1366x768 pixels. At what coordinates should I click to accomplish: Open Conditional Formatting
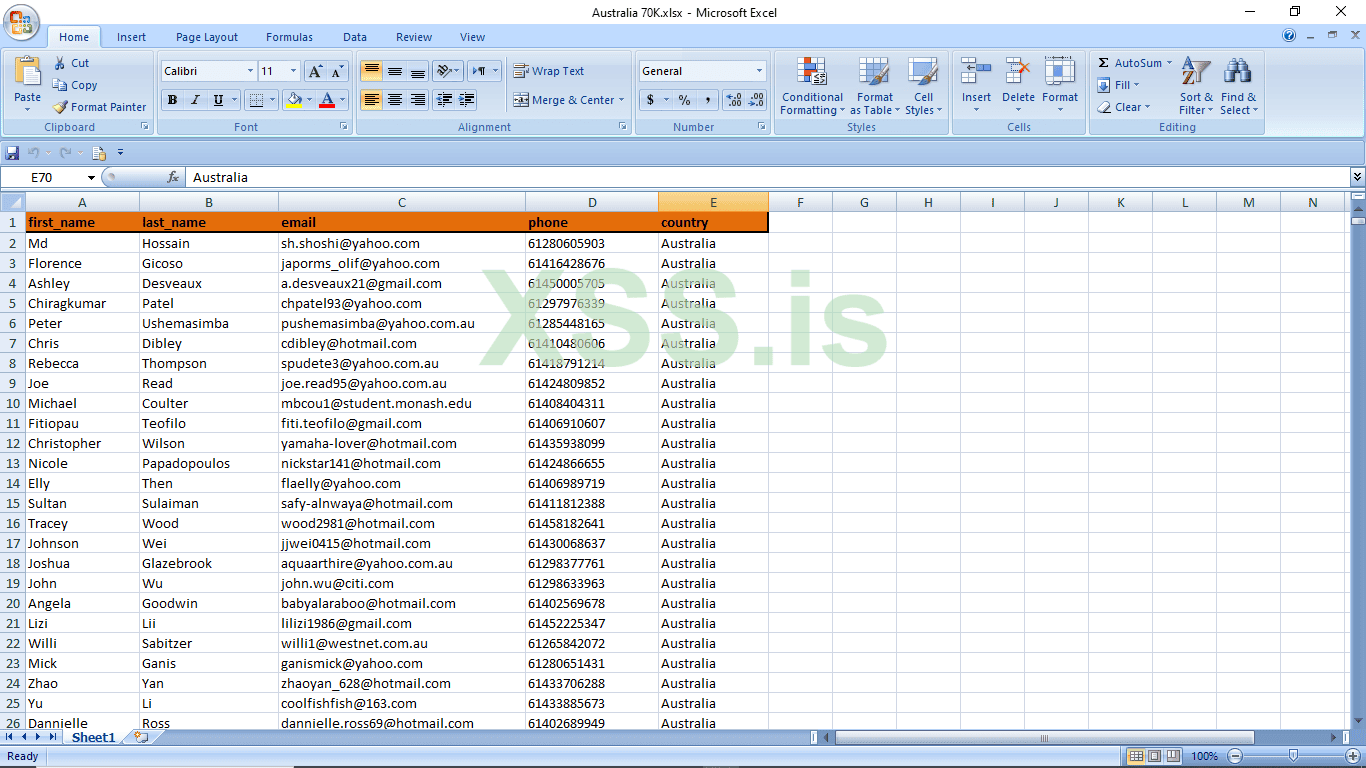pos(812,87)
